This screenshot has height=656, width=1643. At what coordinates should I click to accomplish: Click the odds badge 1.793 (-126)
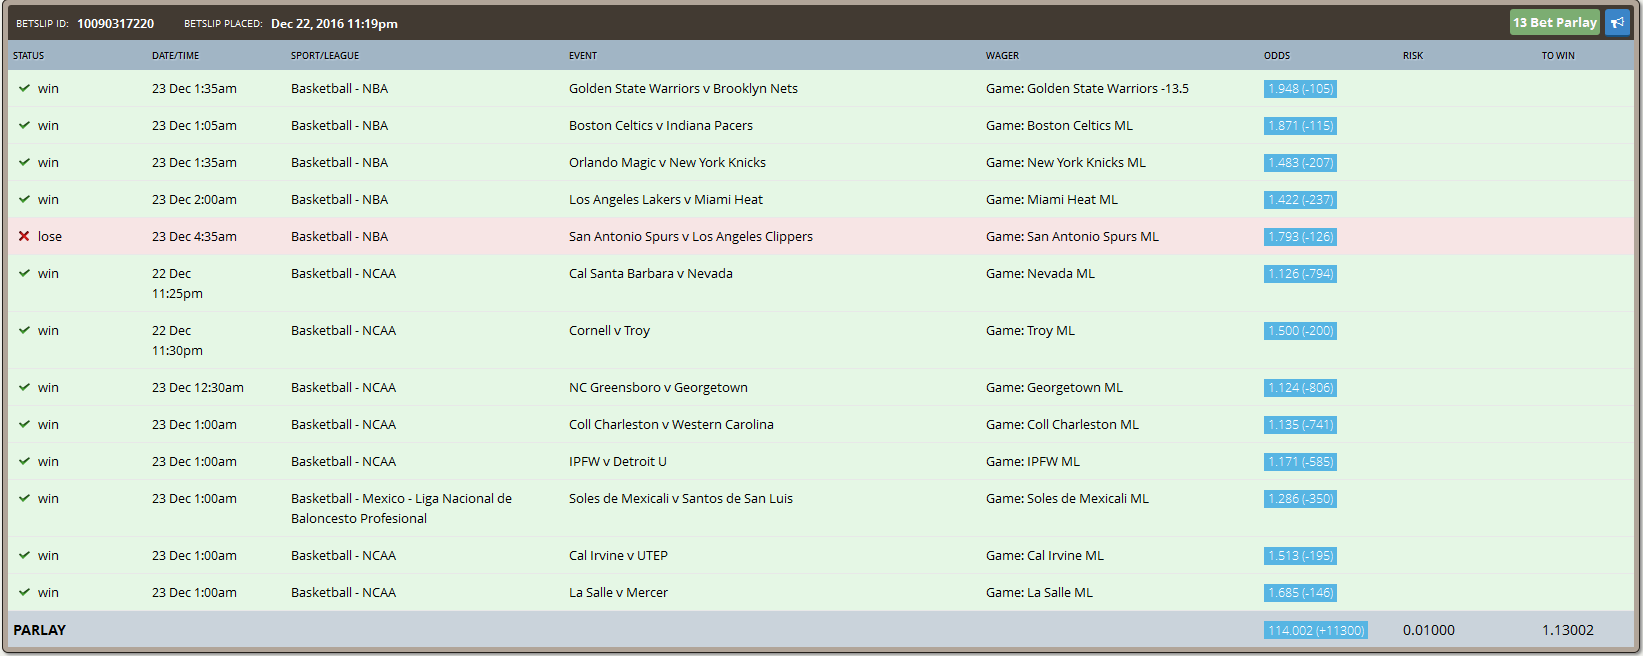click(1300, 237)
